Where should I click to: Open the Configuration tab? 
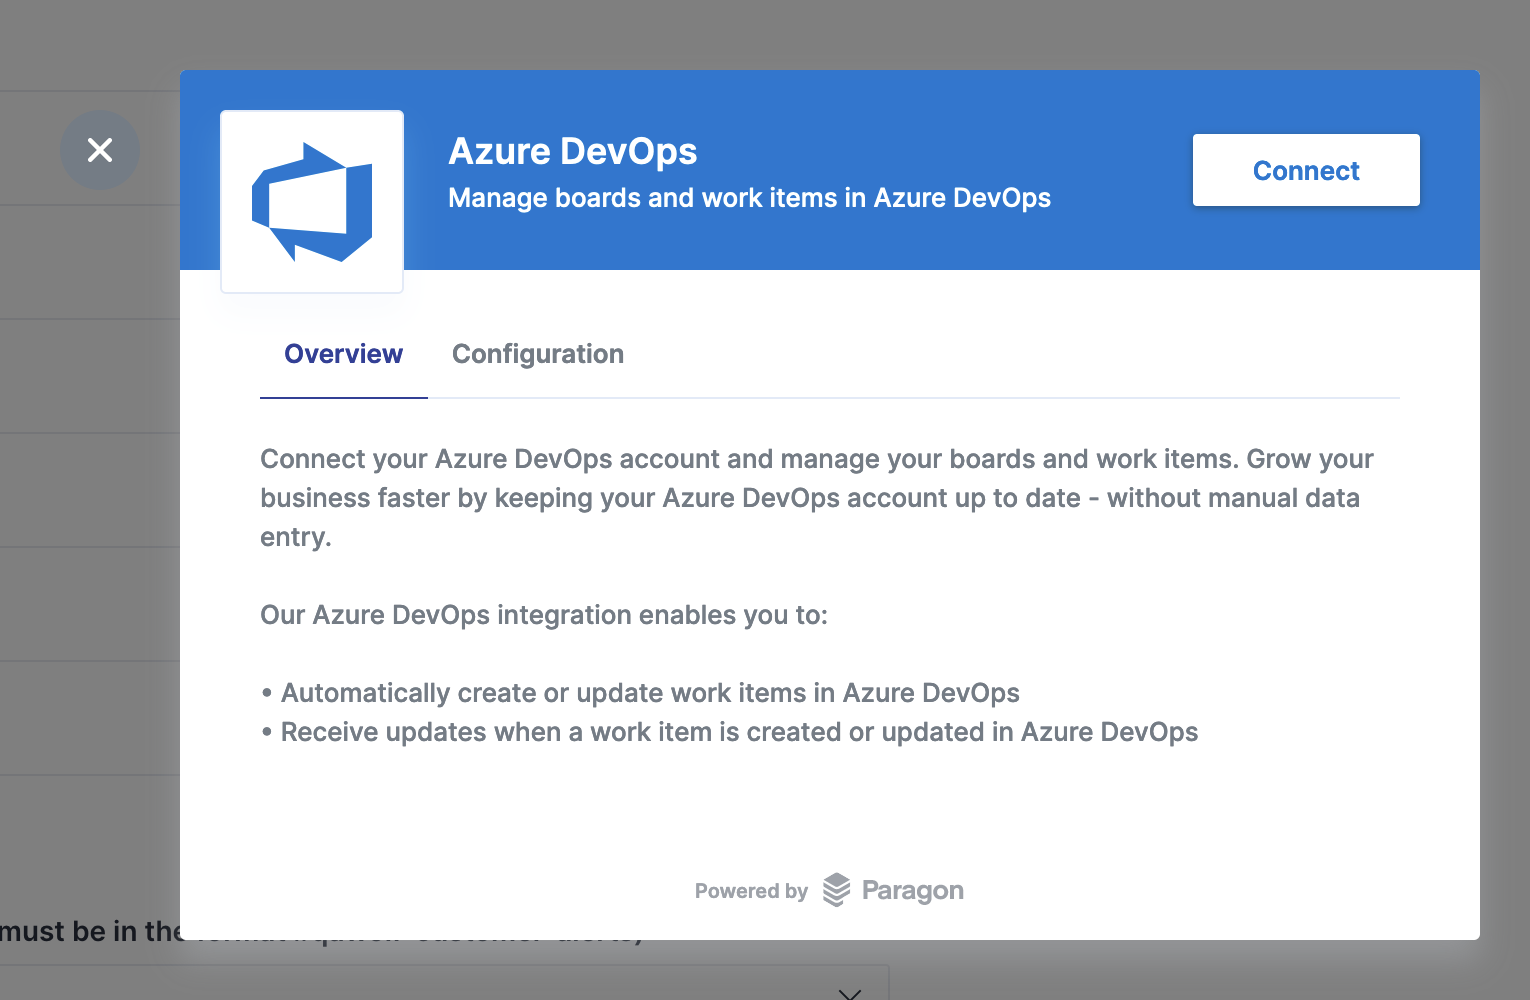coord(538,354)
